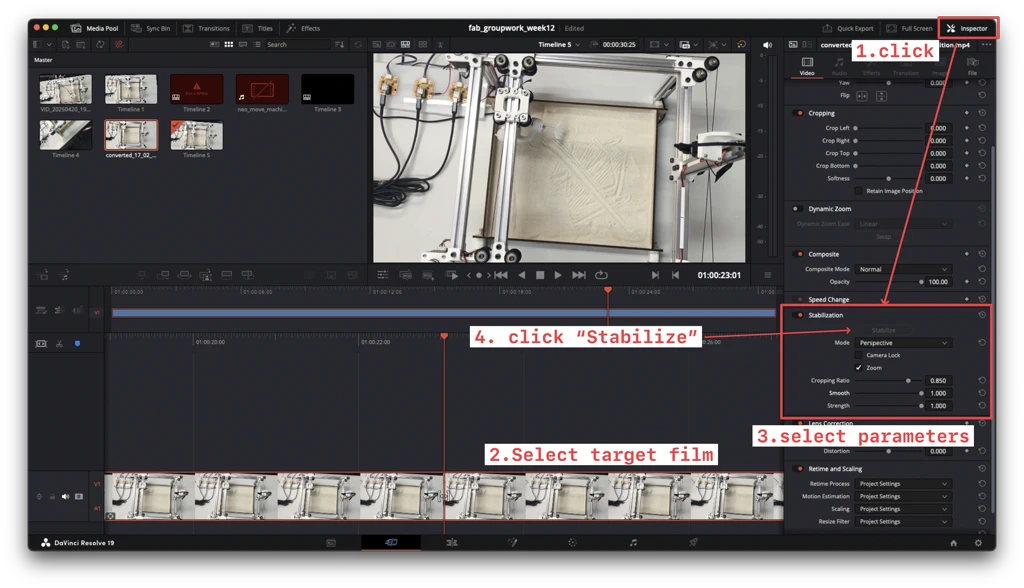Viewport: 1024px width, 588px height.
Task: Stop playback in the viewer
Action: click(540, 275)
